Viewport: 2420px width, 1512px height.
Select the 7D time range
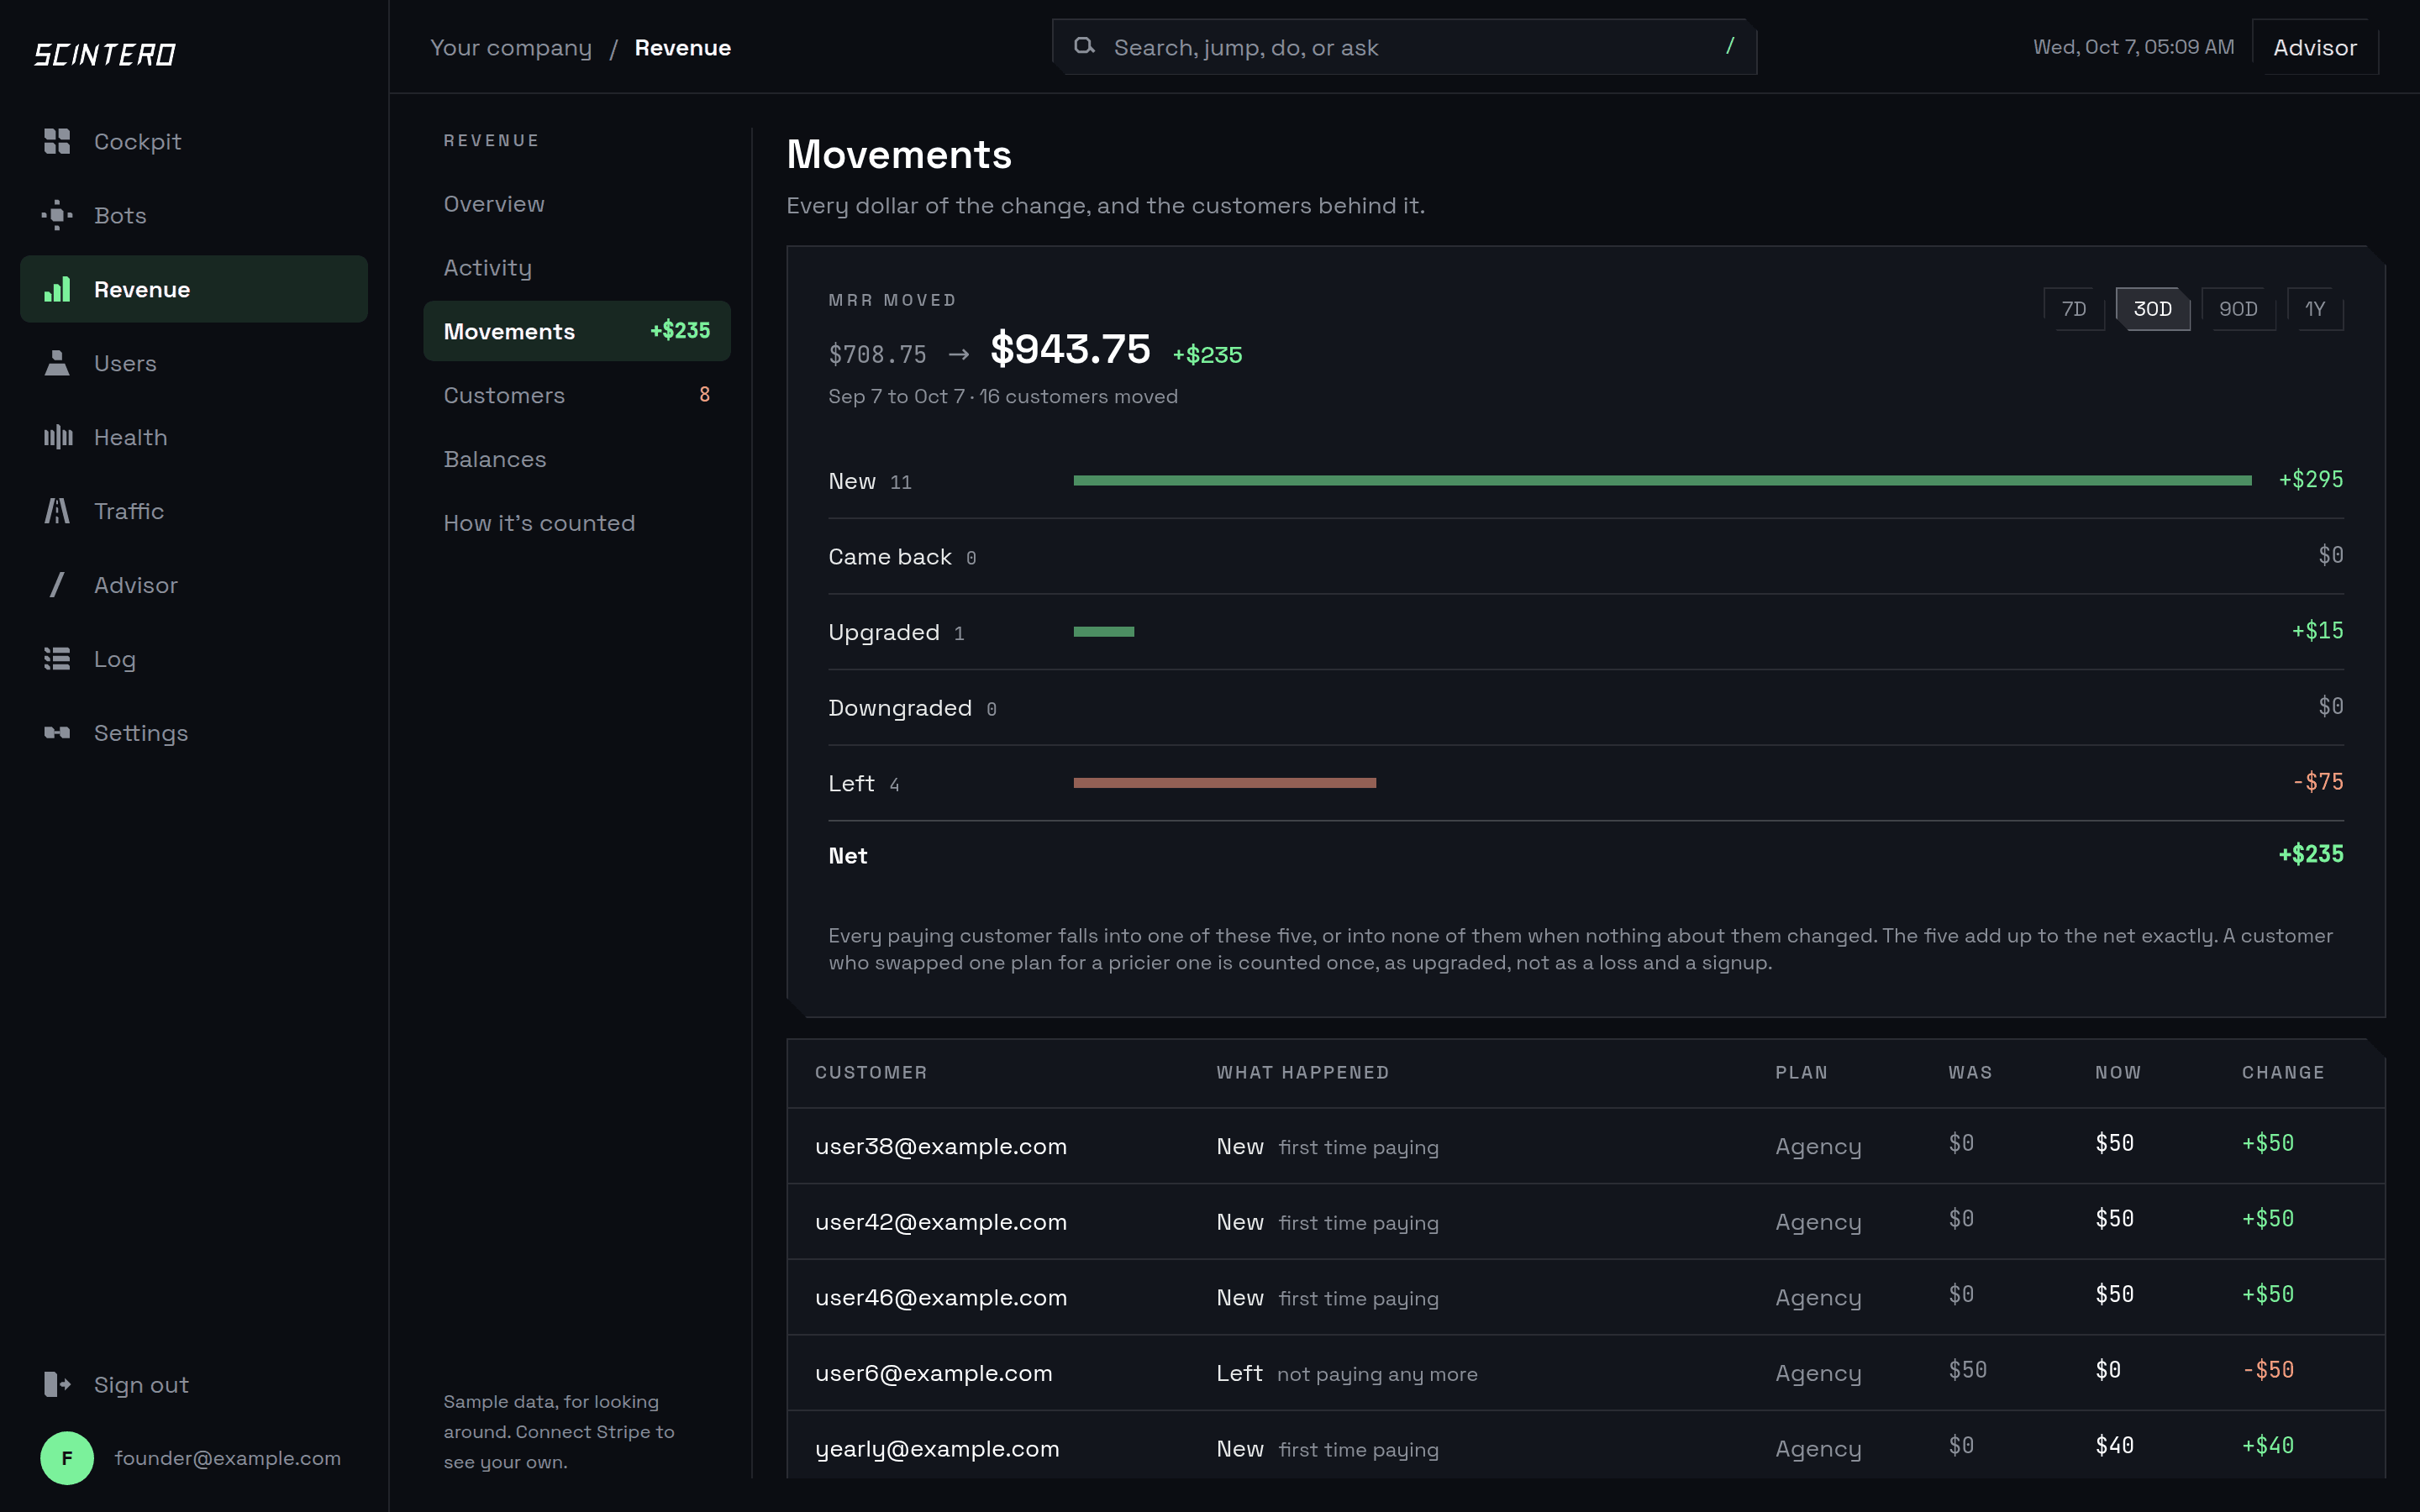(2074, 309)
